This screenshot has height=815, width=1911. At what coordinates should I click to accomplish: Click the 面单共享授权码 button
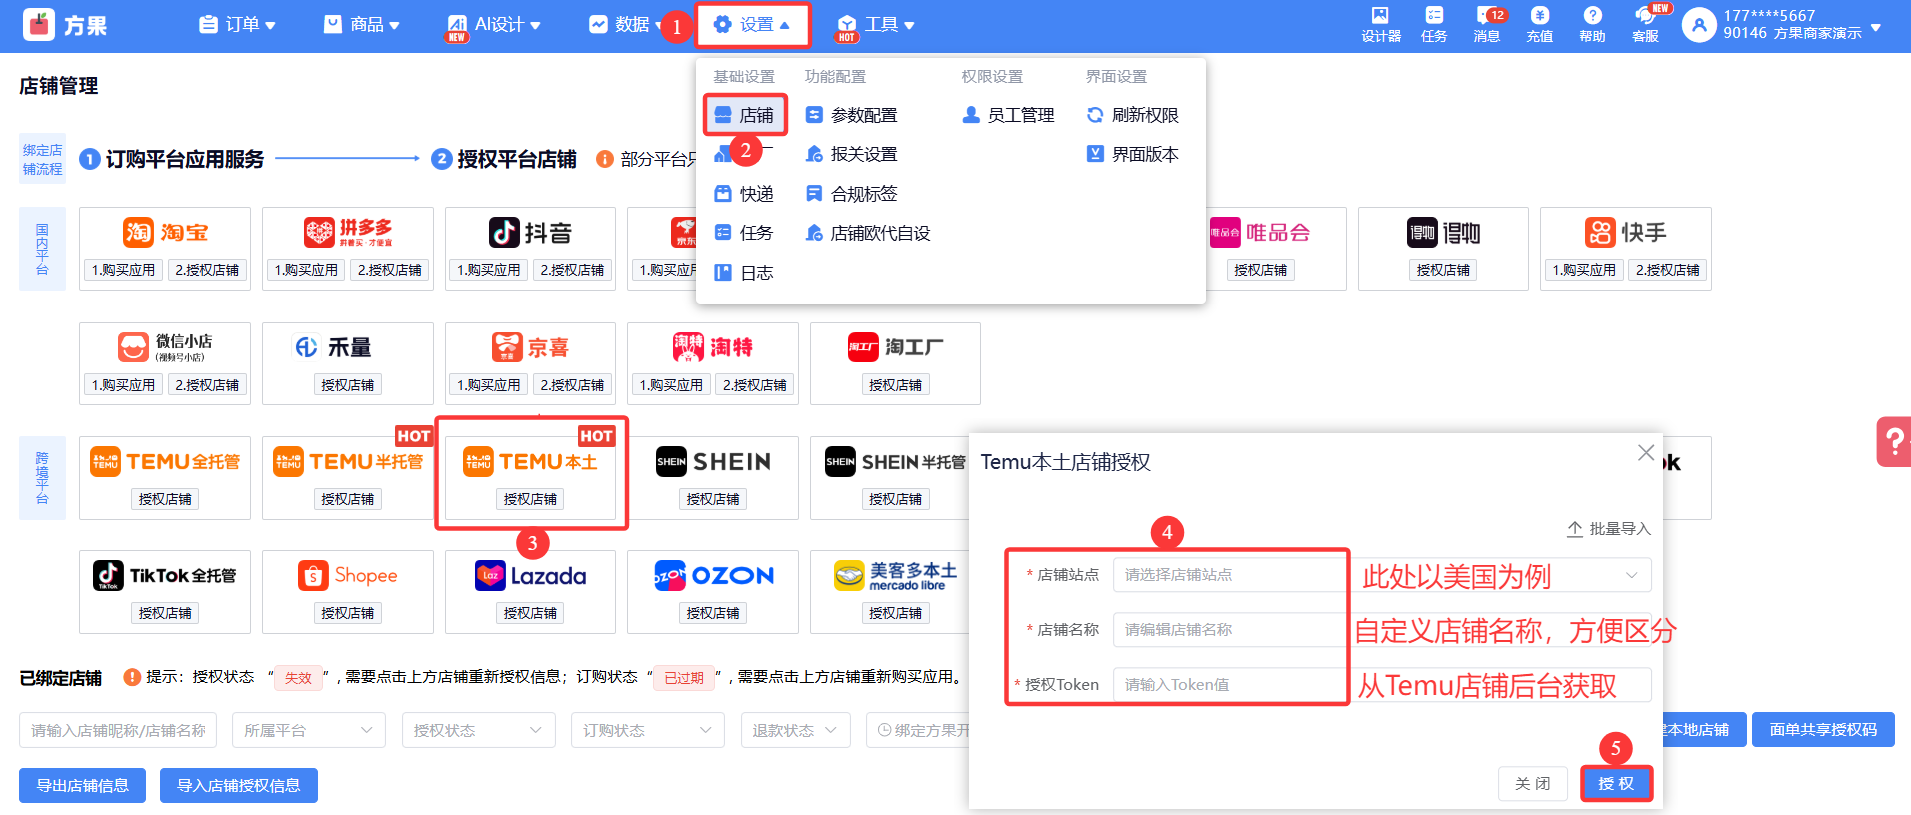pos(1823,730)
